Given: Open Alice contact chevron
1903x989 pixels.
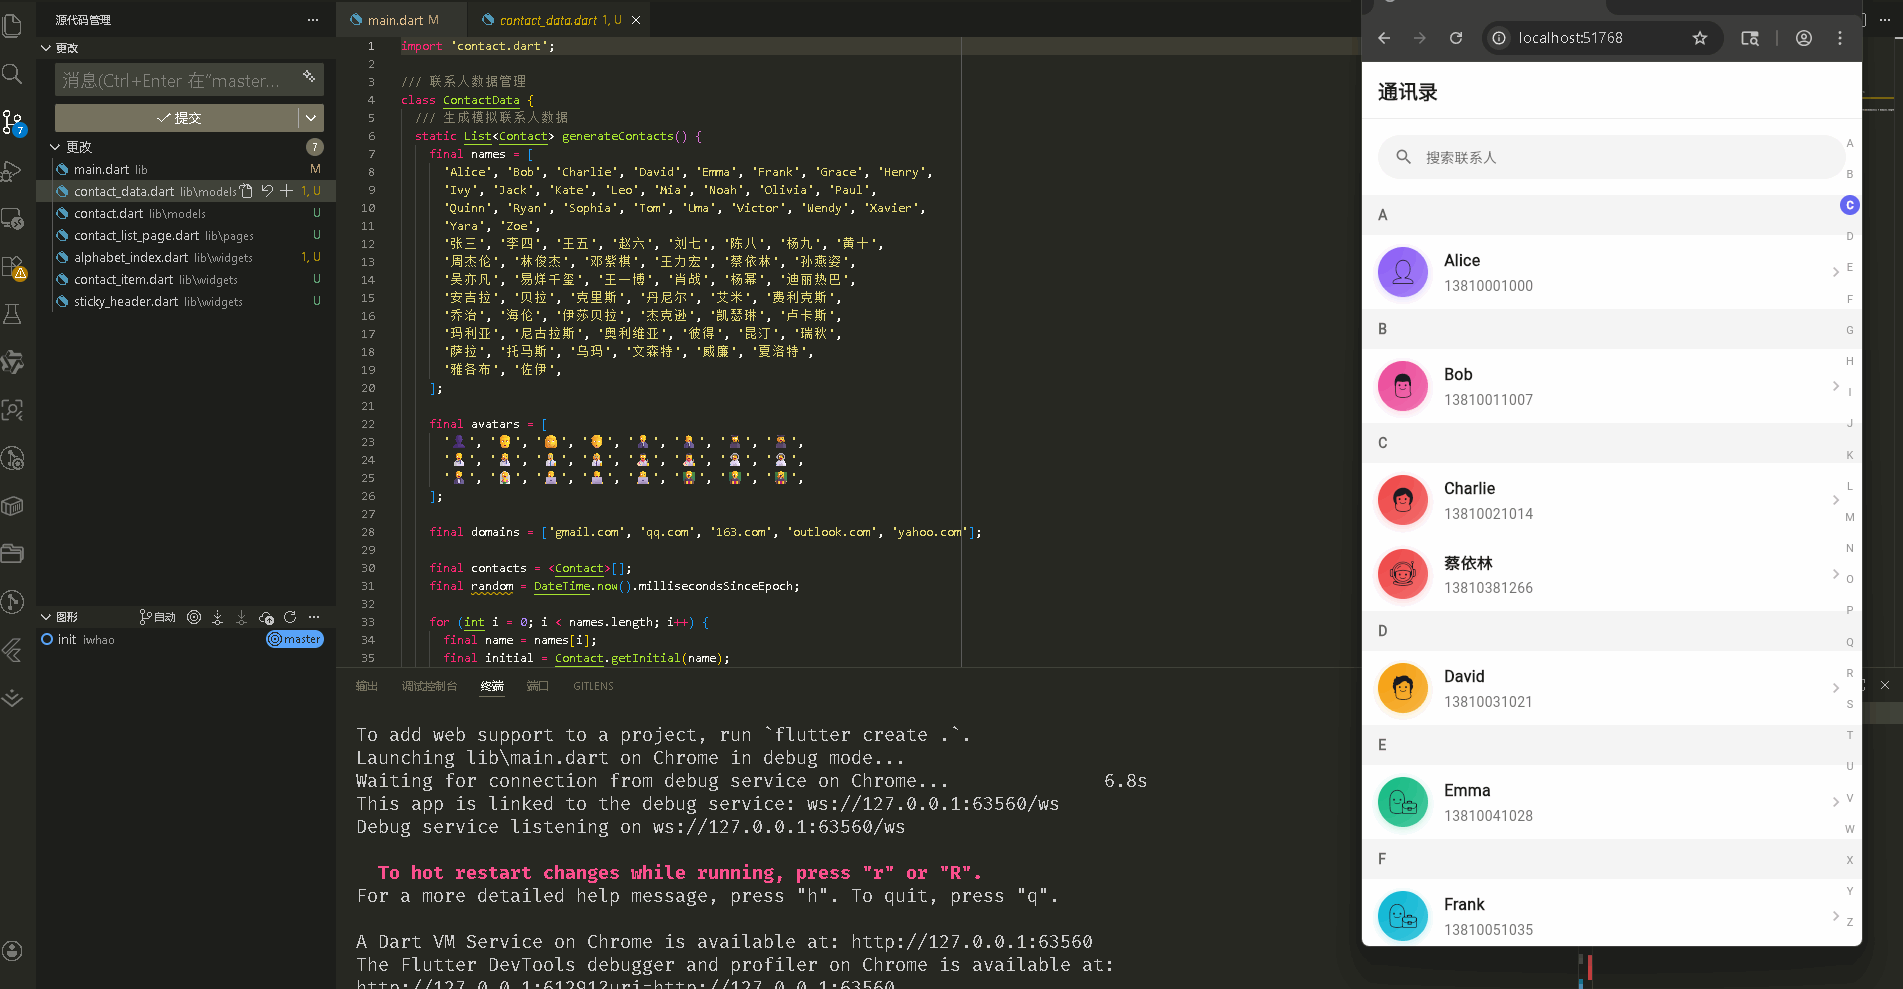Looking at the screenshot, I should pos(1835,272).
